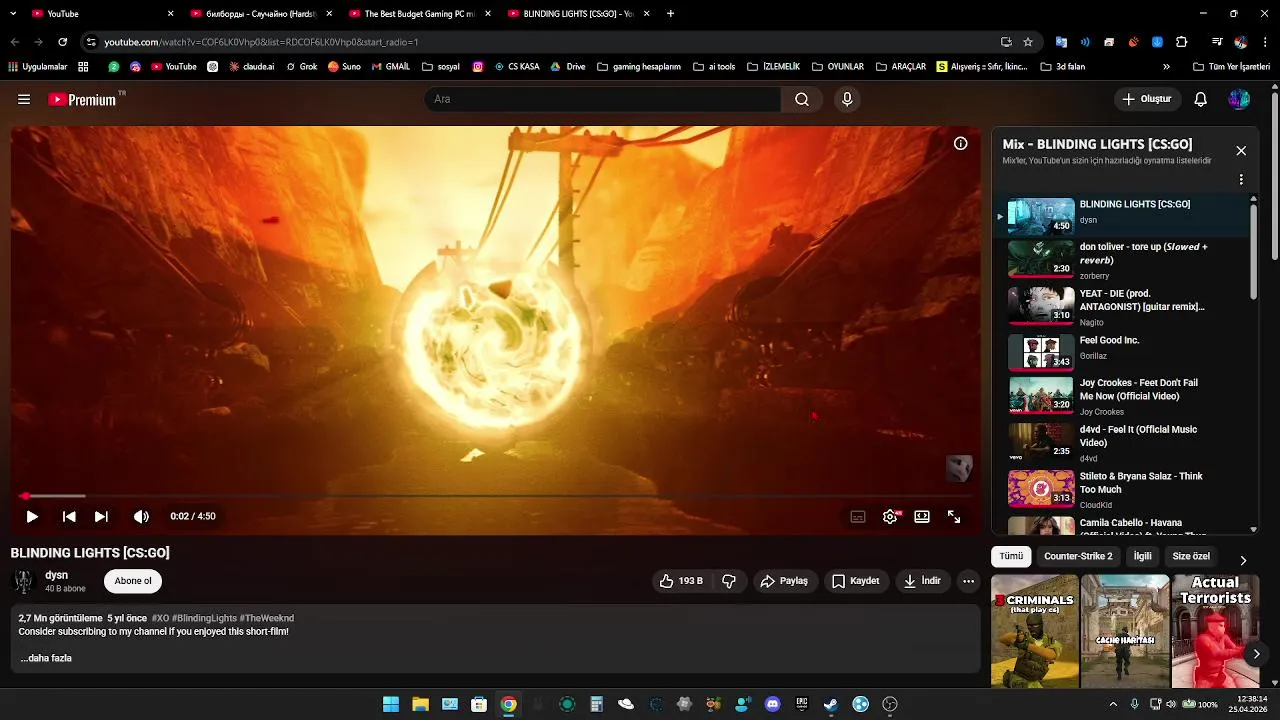1280x720 pixels.
Task: Open the Windows Start menu
Action: tap(391, 704)
